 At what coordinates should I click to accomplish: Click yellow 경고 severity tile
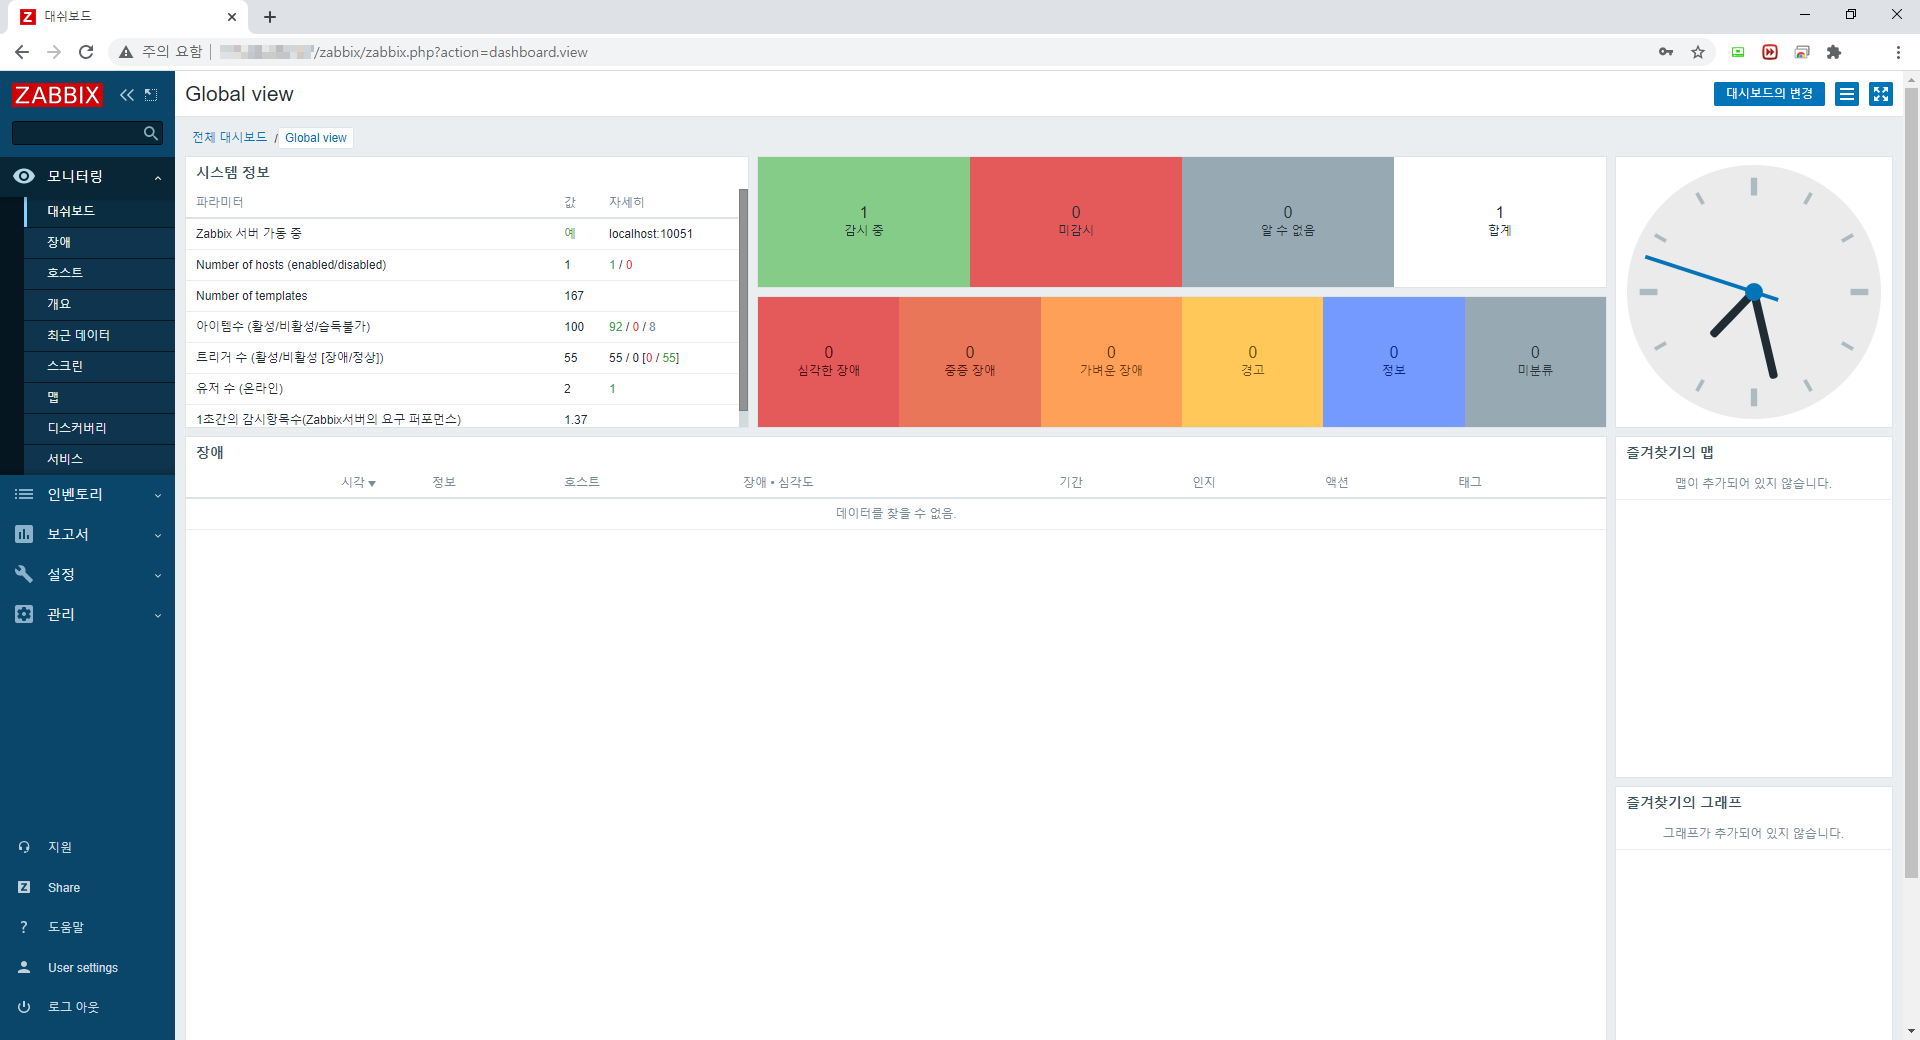click(1252, 362)
